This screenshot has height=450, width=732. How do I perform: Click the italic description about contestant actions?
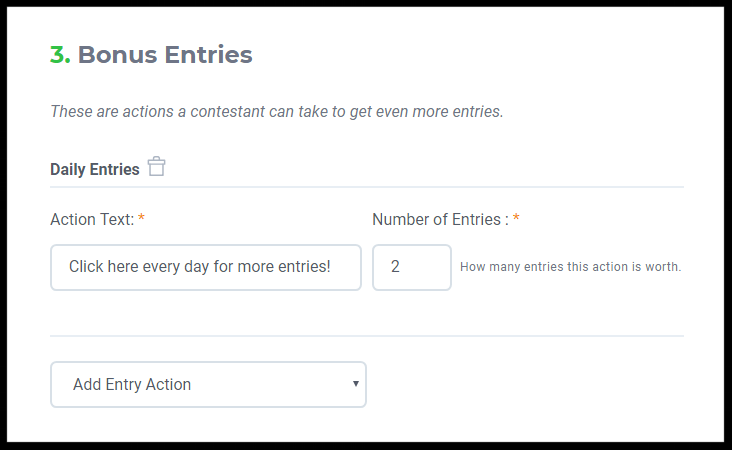[277, 111]
